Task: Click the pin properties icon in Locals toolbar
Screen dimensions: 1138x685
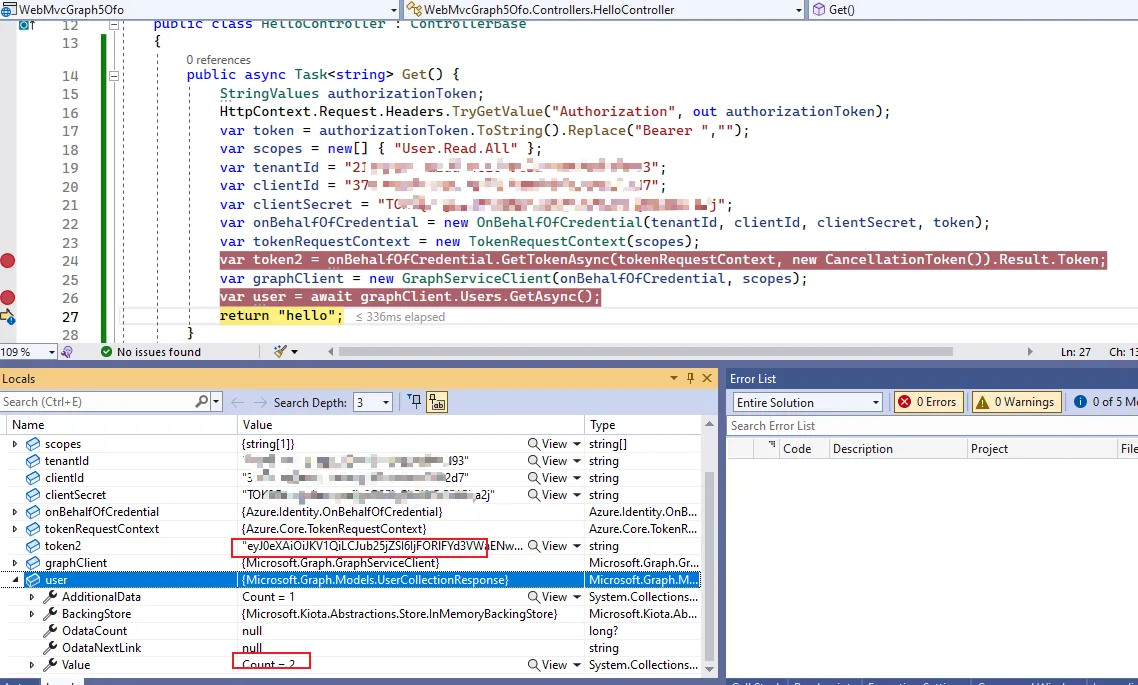Action: 414,401
